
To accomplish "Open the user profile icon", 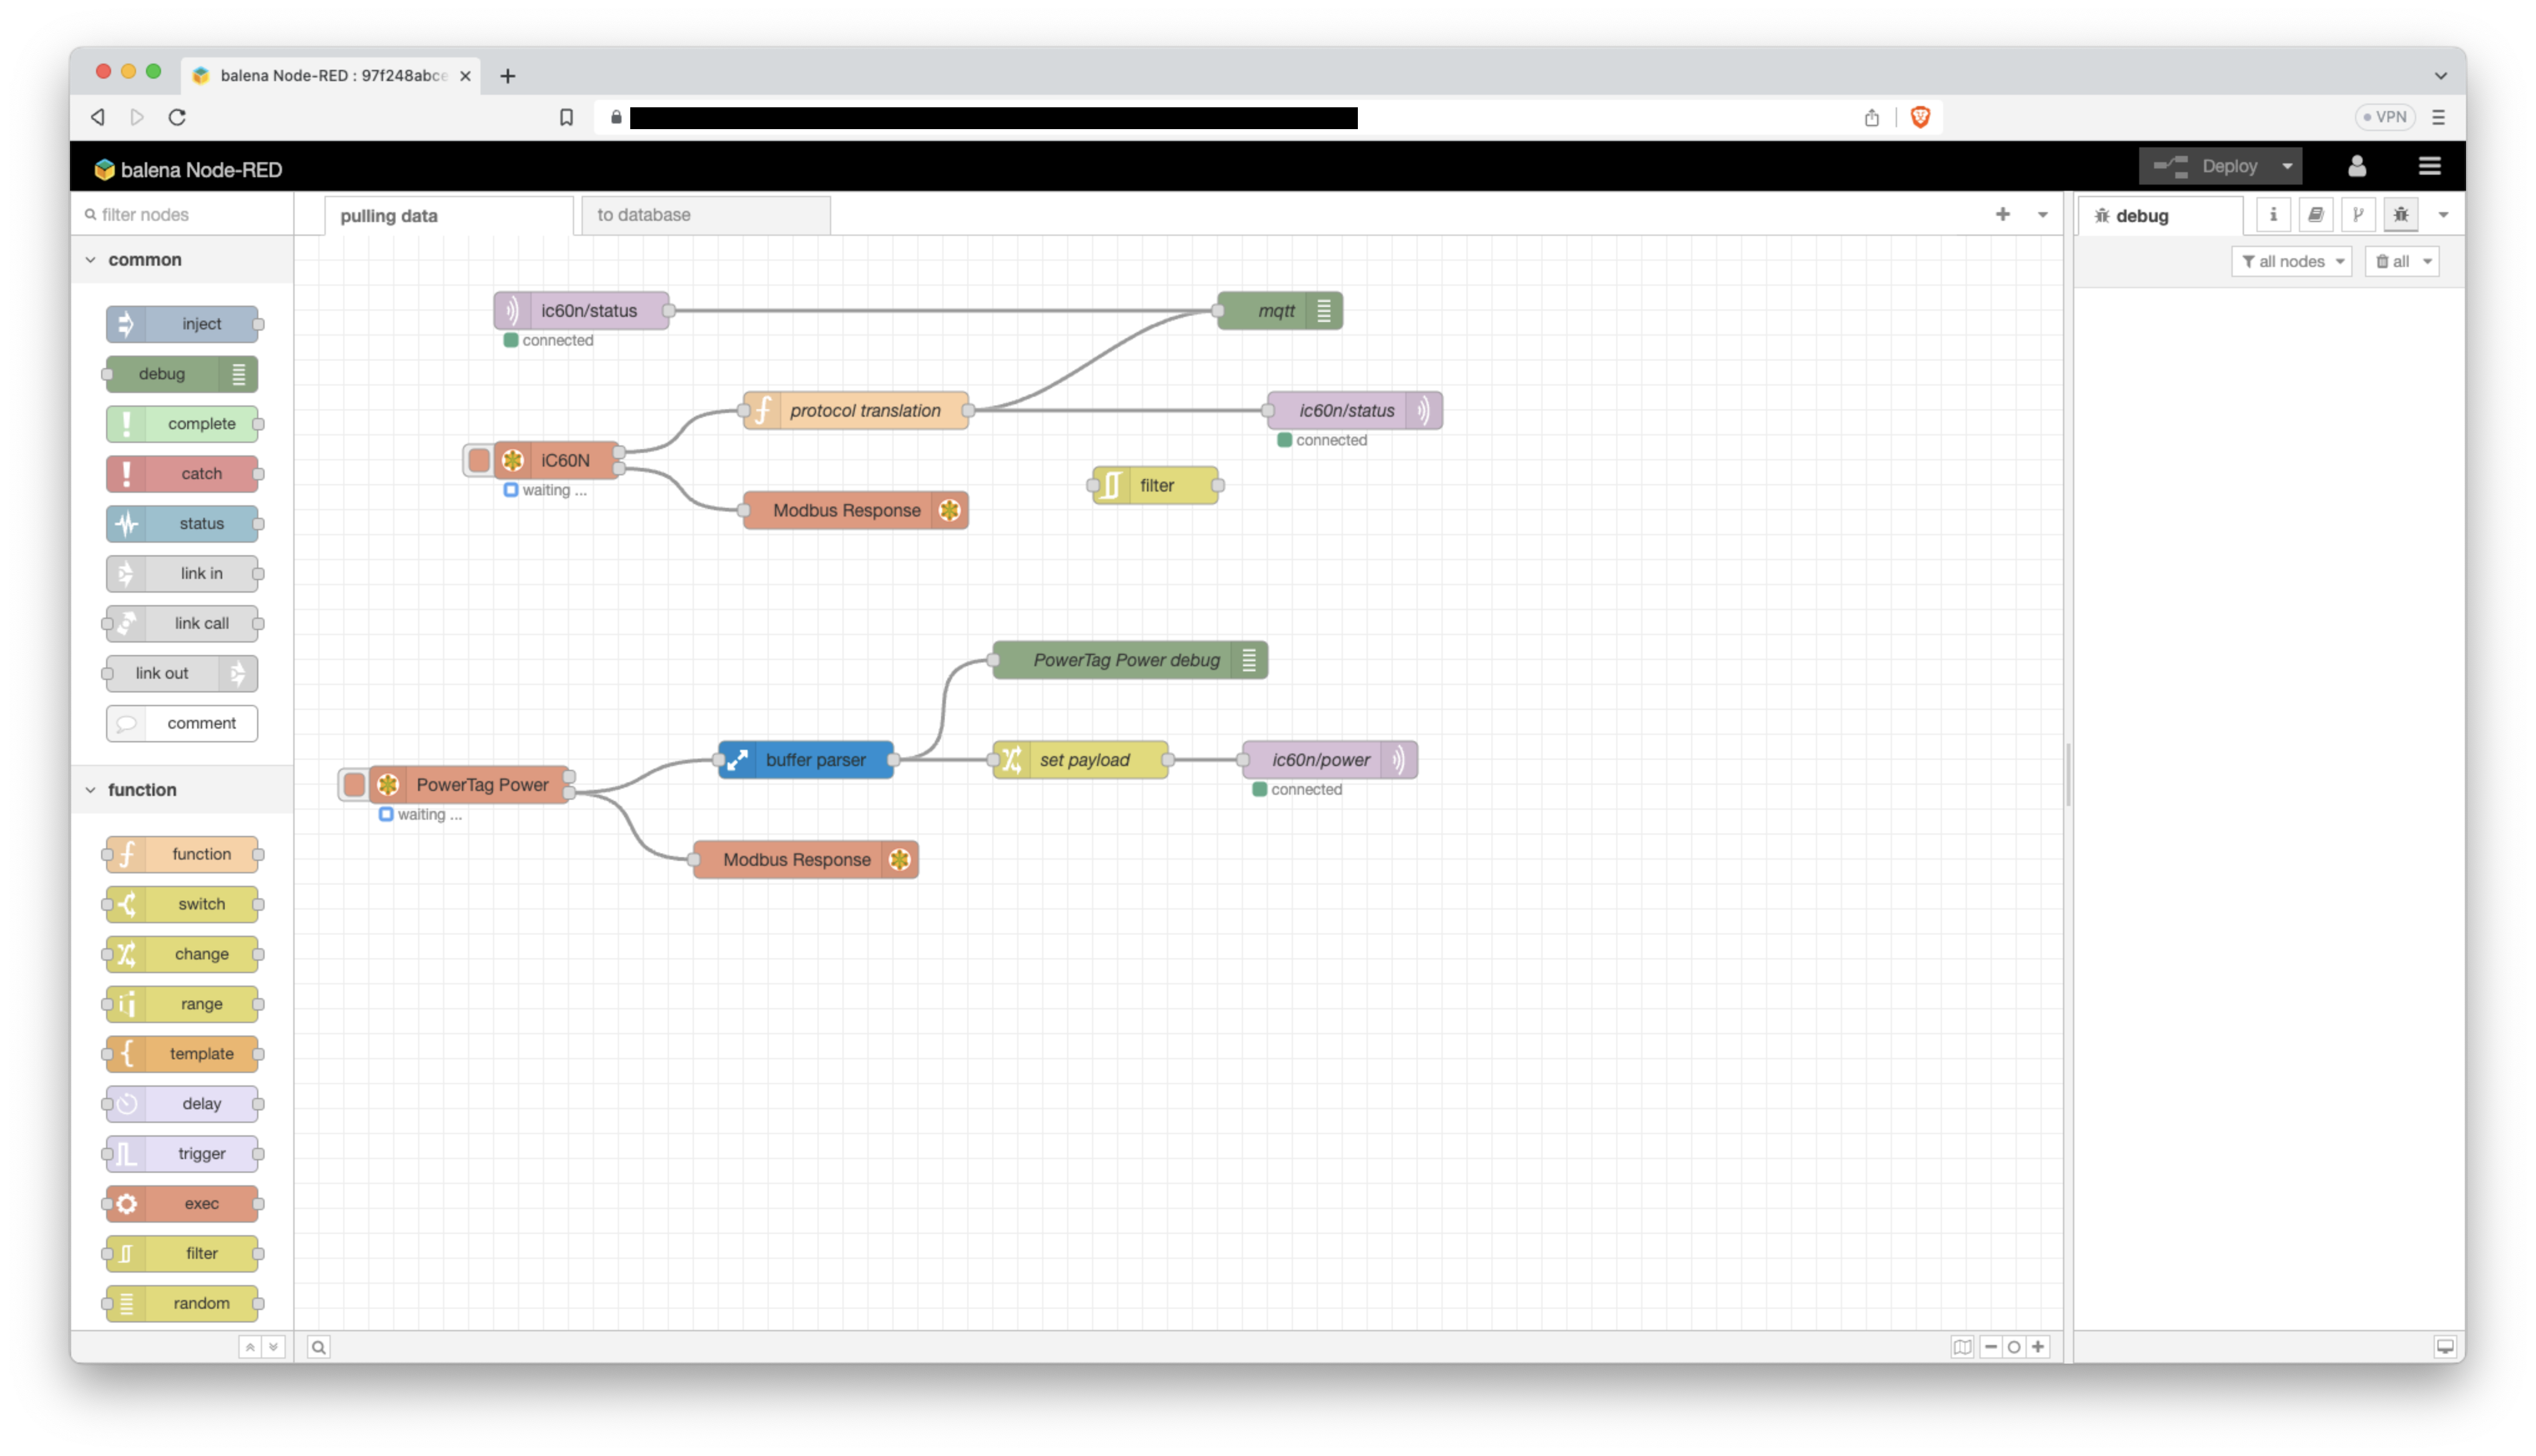I will tap(2357, 166).
